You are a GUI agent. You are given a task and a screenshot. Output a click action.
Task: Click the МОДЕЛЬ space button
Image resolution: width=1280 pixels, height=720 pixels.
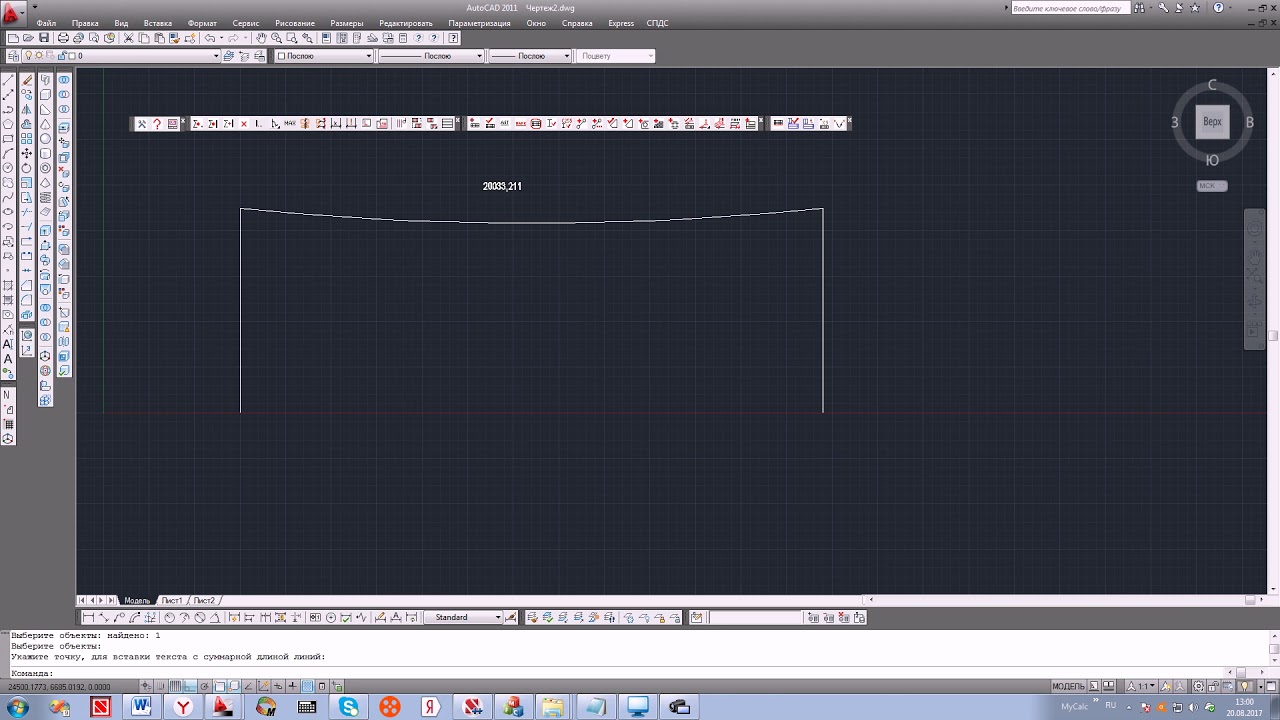[1069, 687]
